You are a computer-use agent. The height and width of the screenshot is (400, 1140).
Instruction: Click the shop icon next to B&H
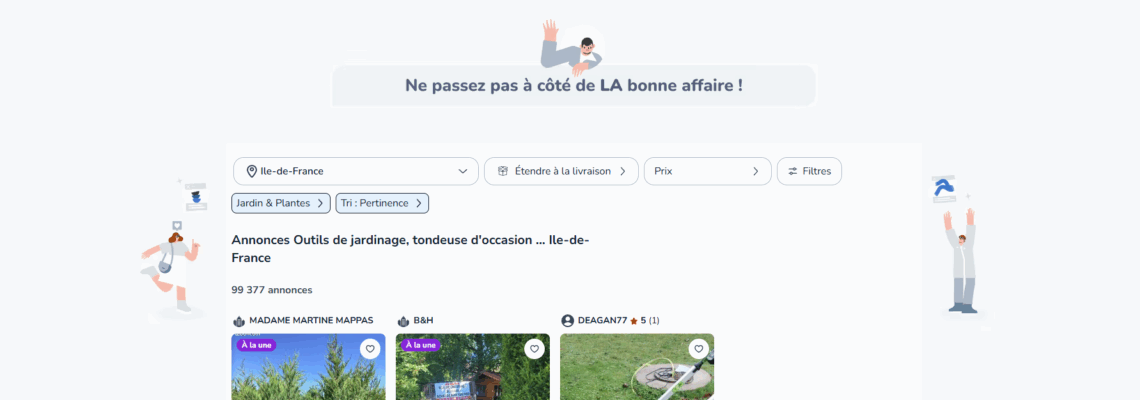404,321
